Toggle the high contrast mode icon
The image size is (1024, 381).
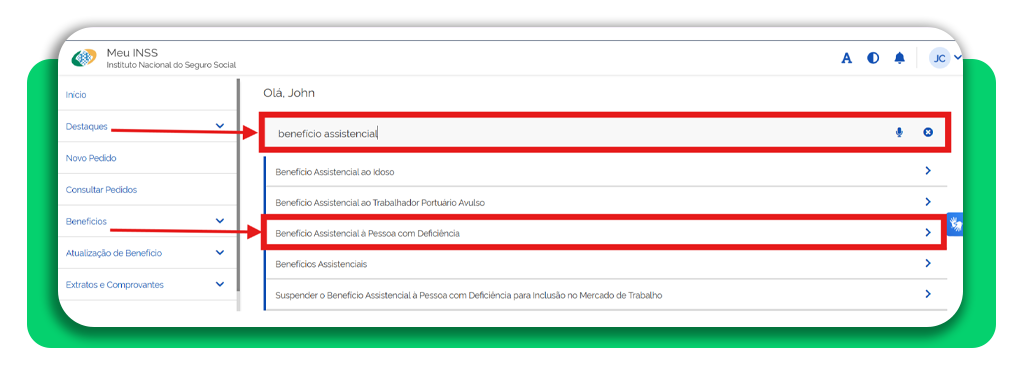point(873,58)
